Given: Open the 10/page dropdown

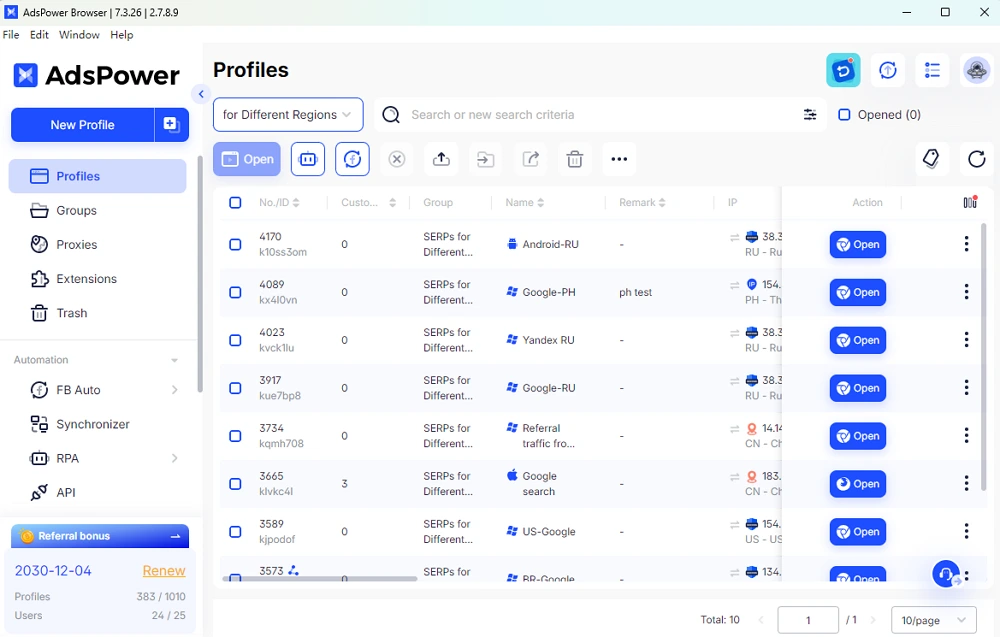Looking at the screenshot, I should point(934,620).
